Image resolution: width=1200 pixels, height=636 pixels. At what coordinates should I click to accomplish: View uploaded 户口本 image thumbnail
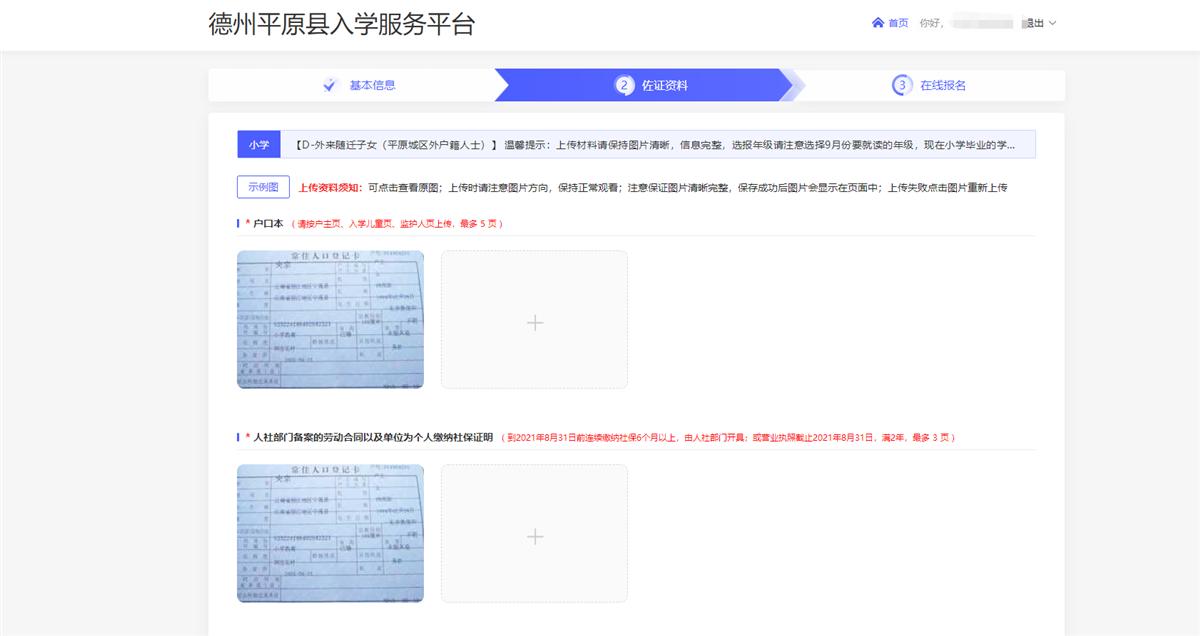330,319
